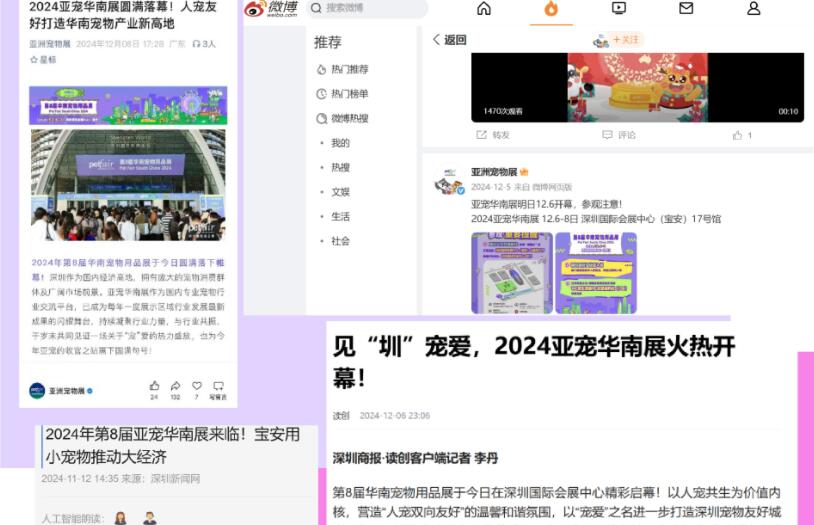This screenshot has width=814, height=525.
Task: Follow the account with +关注 button
Action: 628,40
